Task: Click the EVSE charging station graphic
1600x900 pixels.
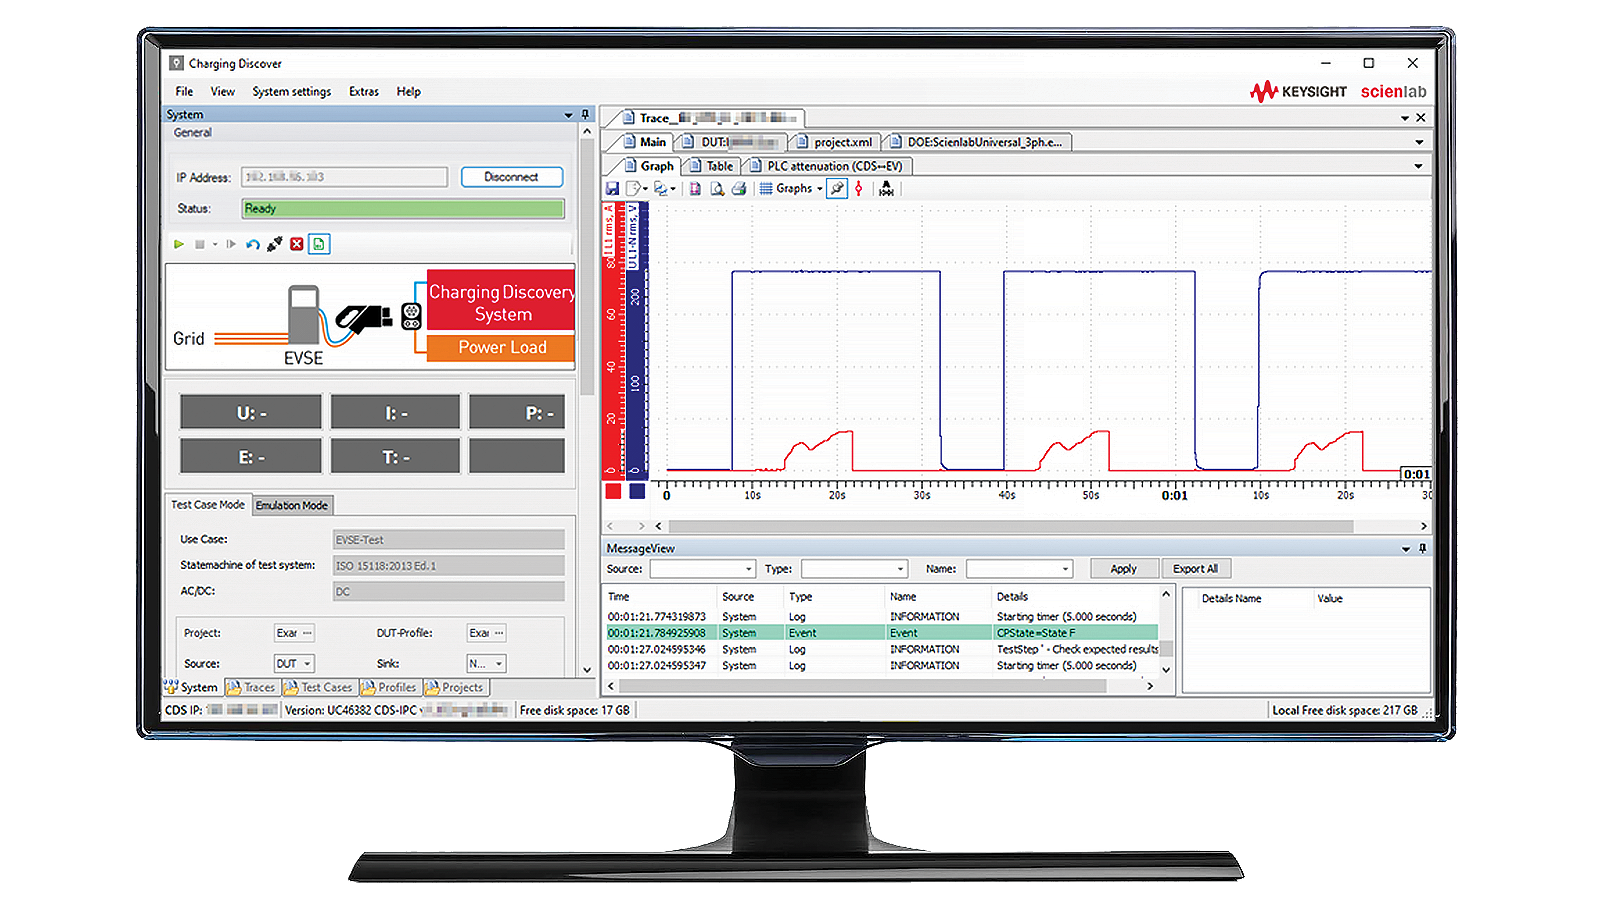Action: (304, 315)
